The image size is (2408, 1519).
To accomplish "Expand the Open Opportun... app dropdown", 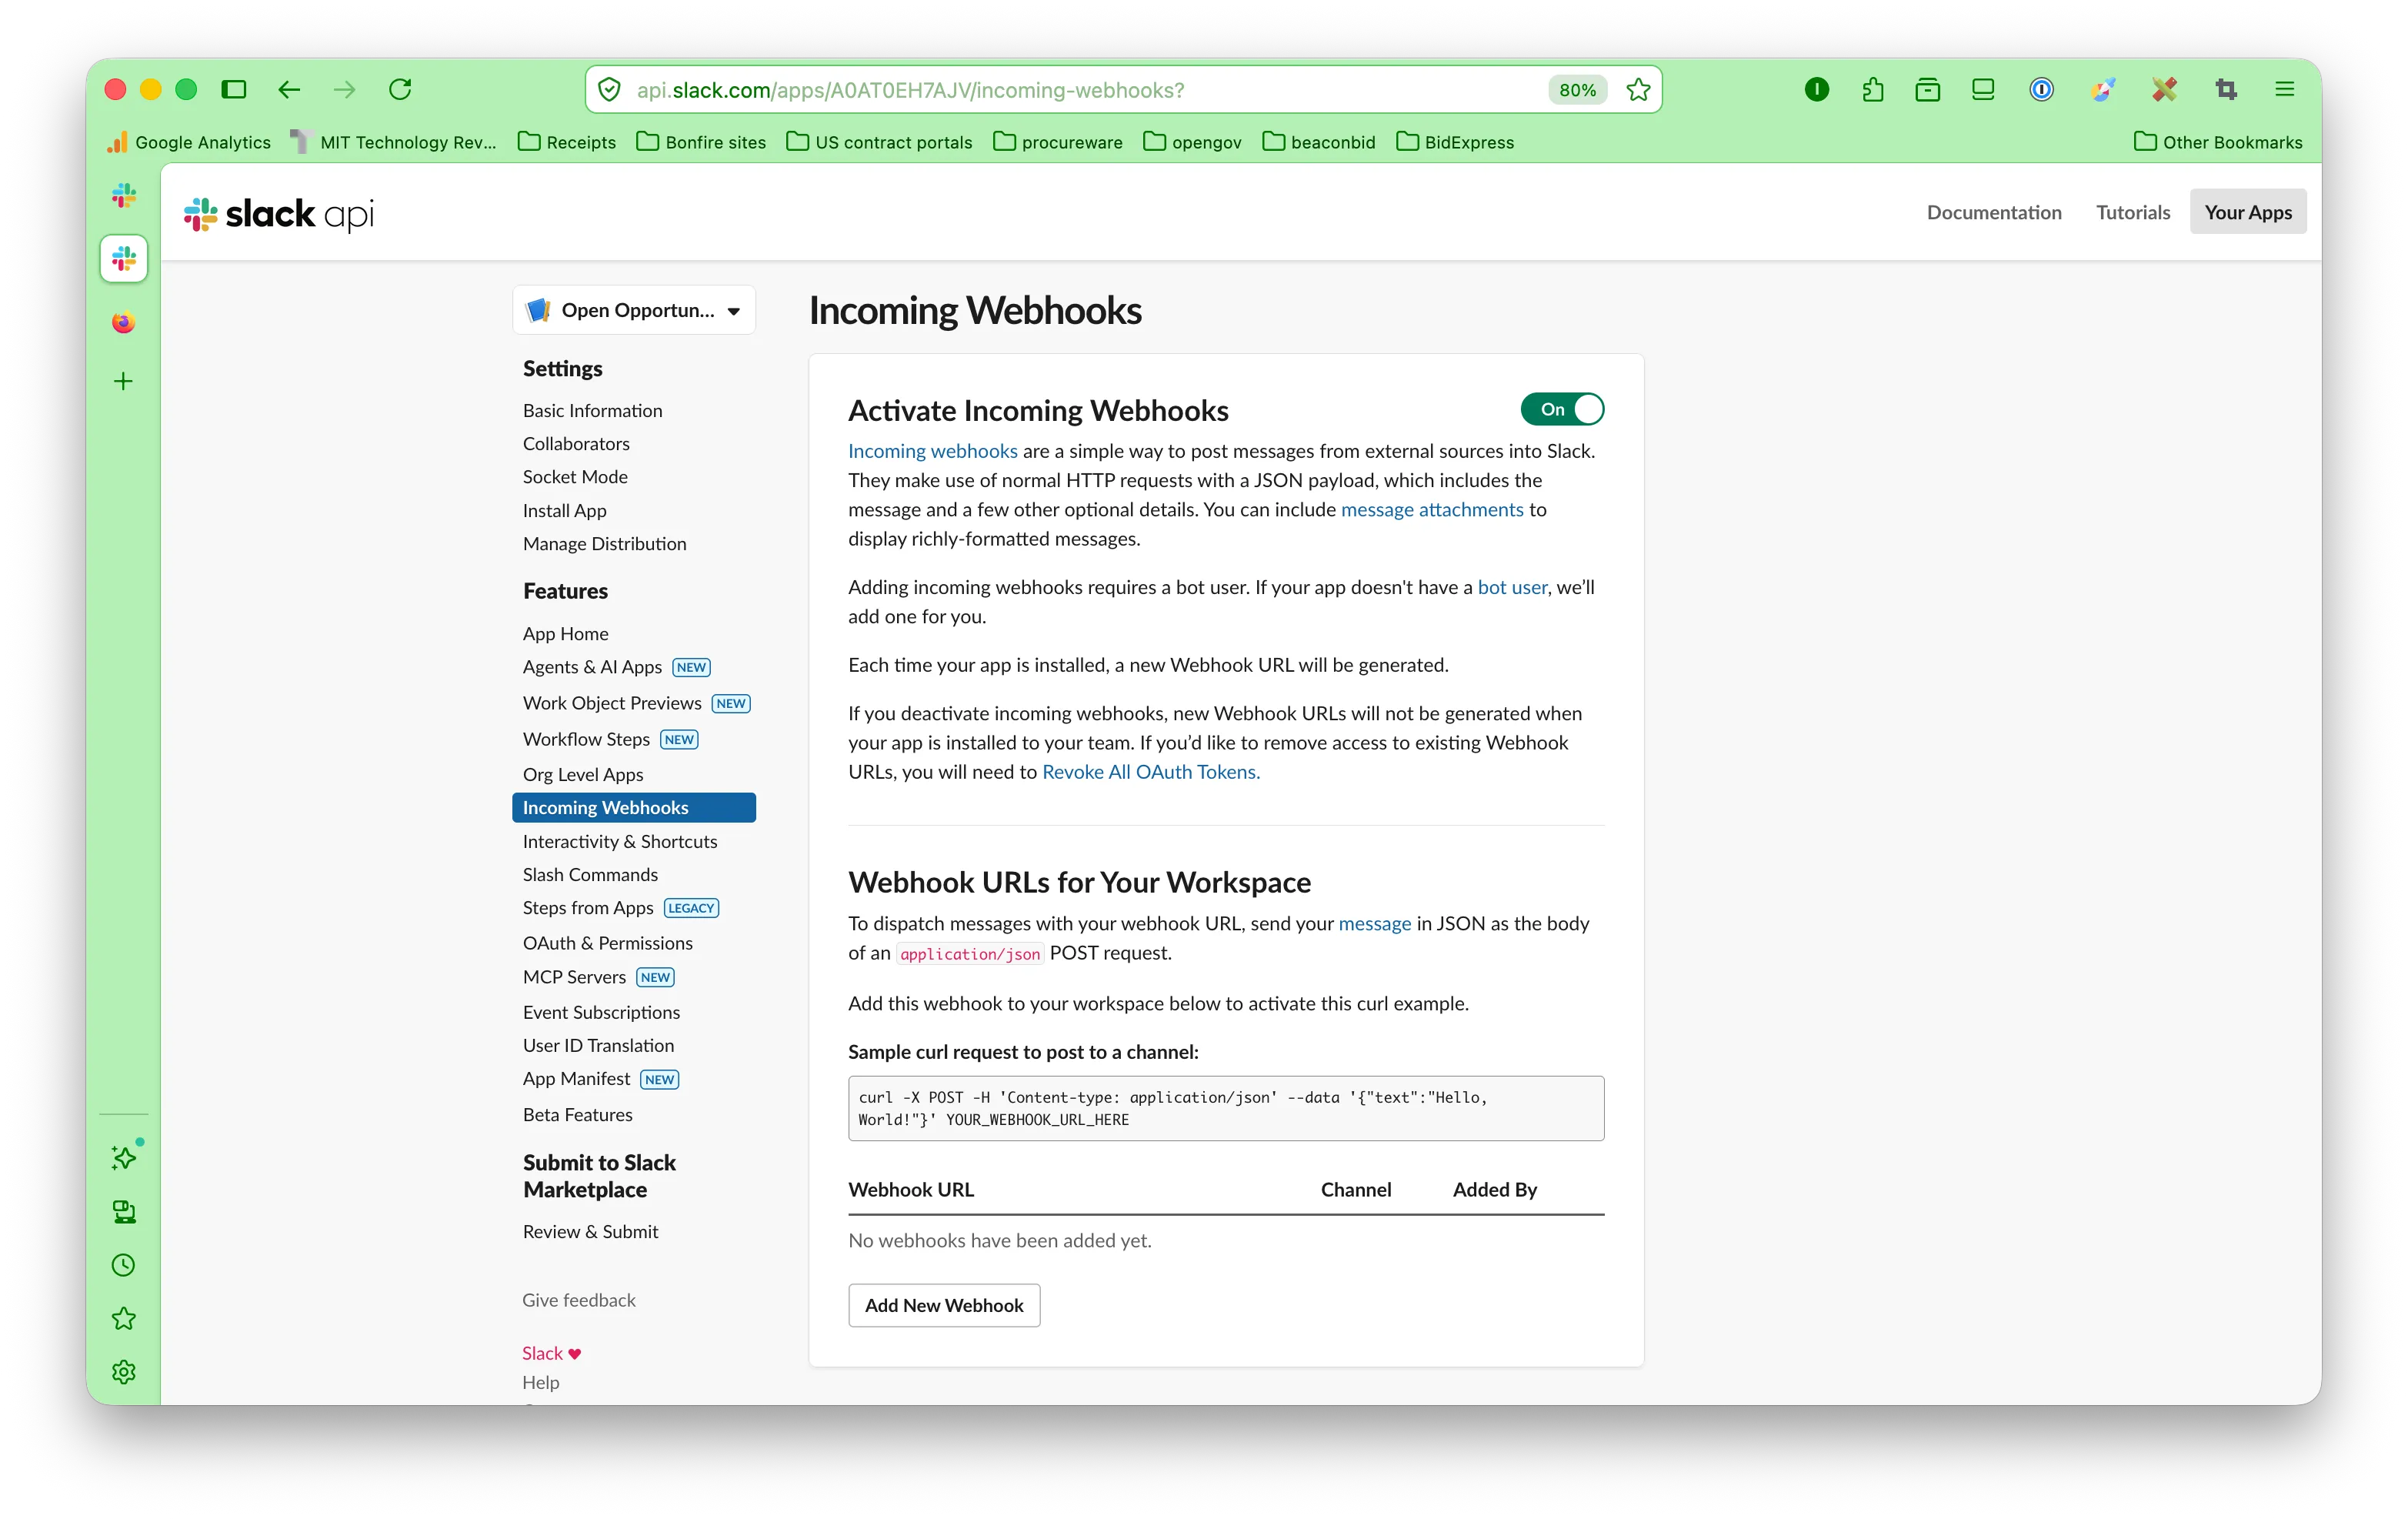I will 634,310.
